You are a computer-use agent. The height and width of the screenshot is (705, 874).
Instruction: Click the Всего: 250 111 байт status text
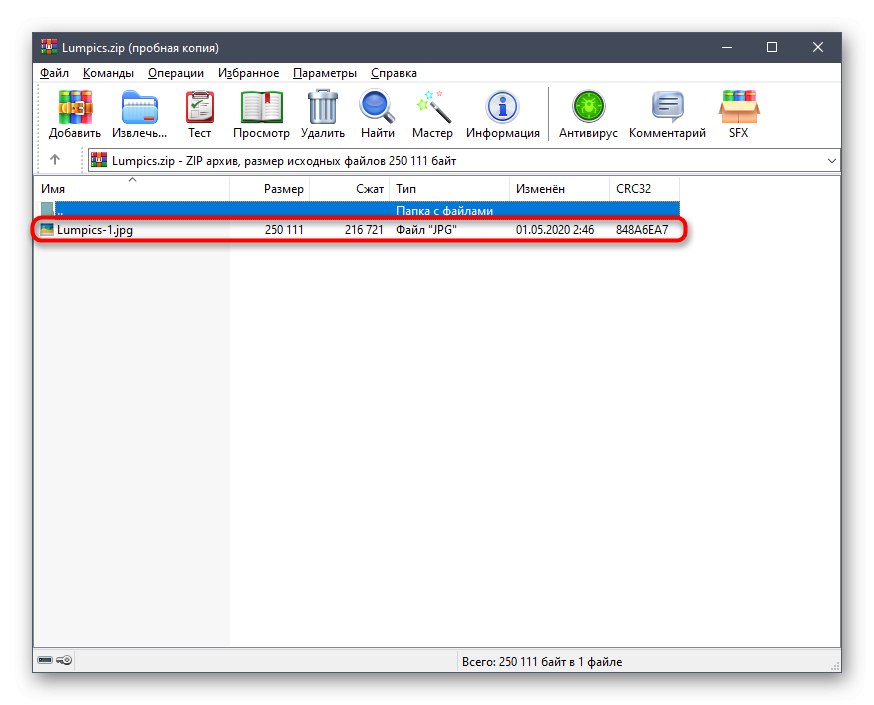pyautogui.click(x=542, y=662)
